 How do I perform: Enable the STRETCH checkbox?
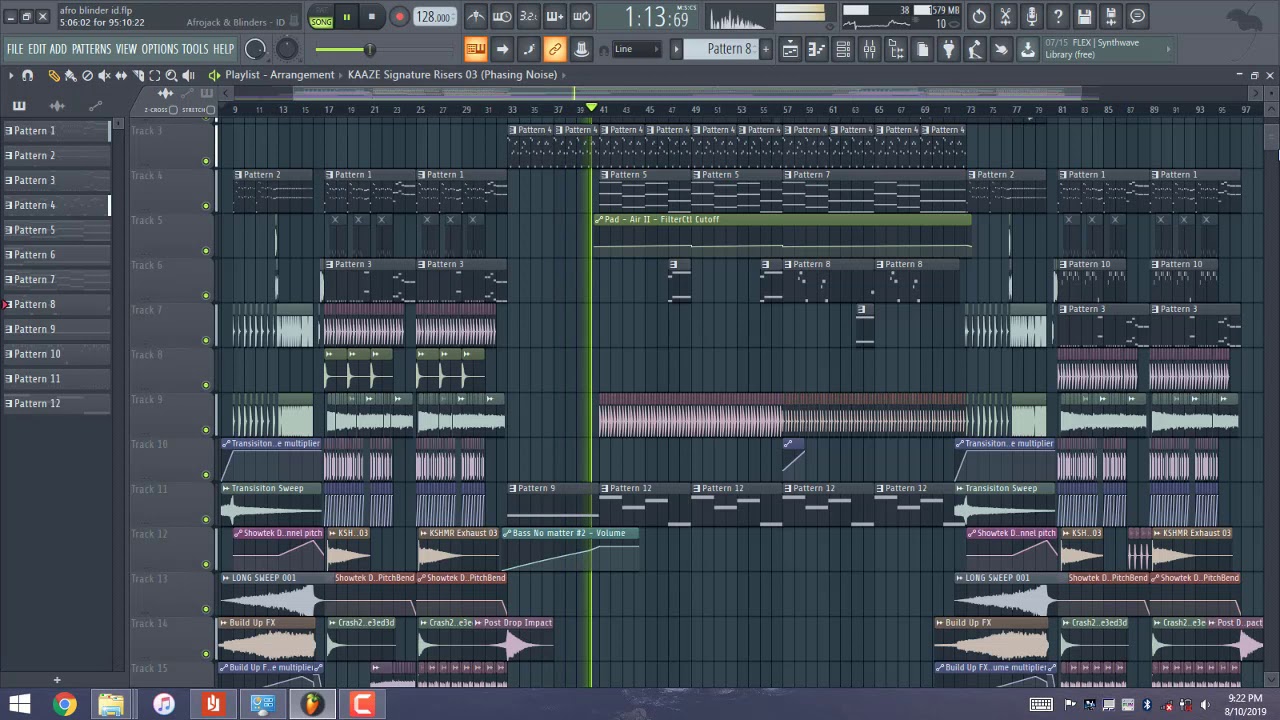[210, 110]
